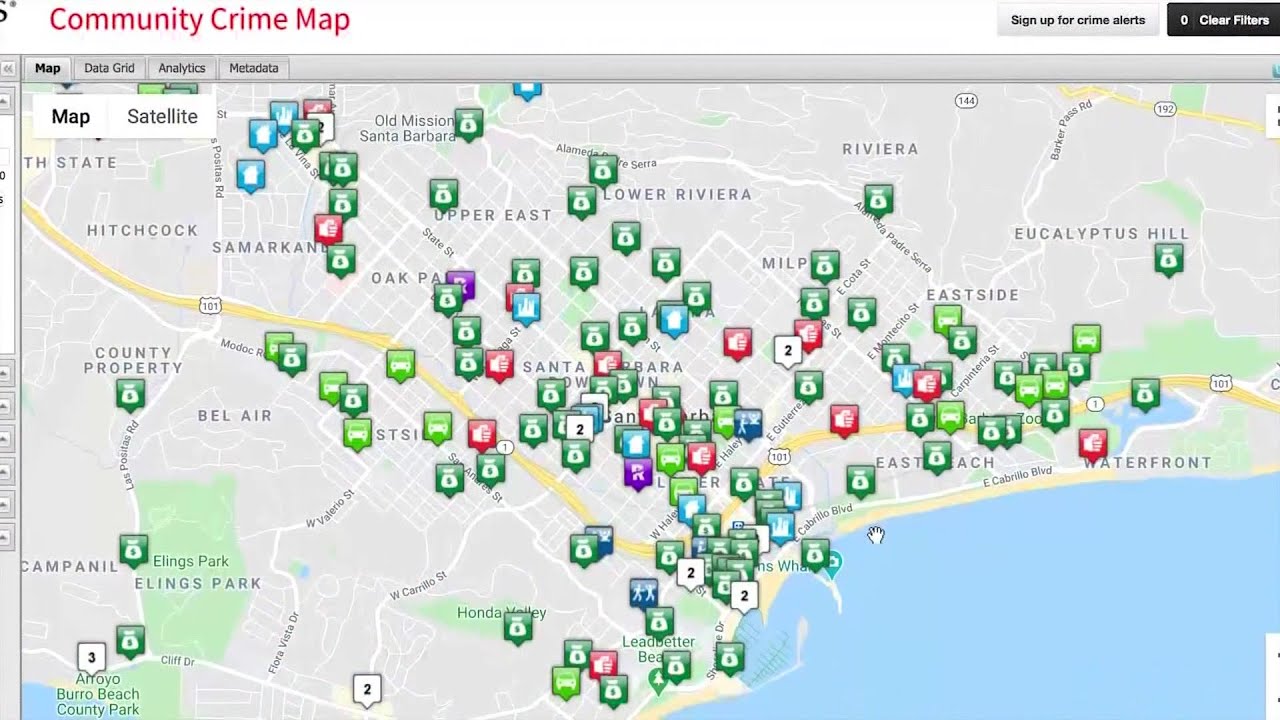Open the Analytics tab
The height and width of the screenshot is (720, 1280).
pyautogui.click(x=182, y=68)
